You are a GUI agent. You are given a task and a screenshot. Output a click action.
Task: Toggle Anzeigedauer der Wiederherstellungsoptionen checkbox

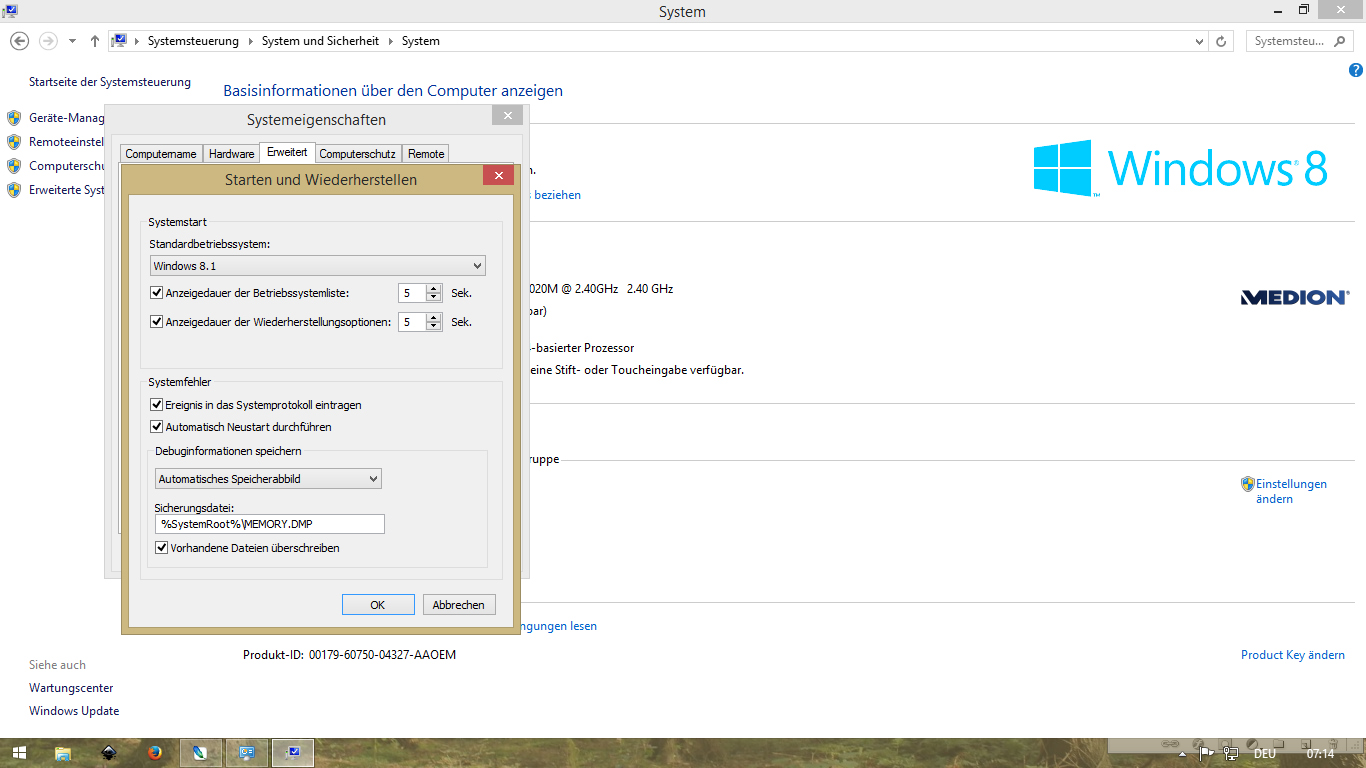pyautogui.click(x=156, y=322)
